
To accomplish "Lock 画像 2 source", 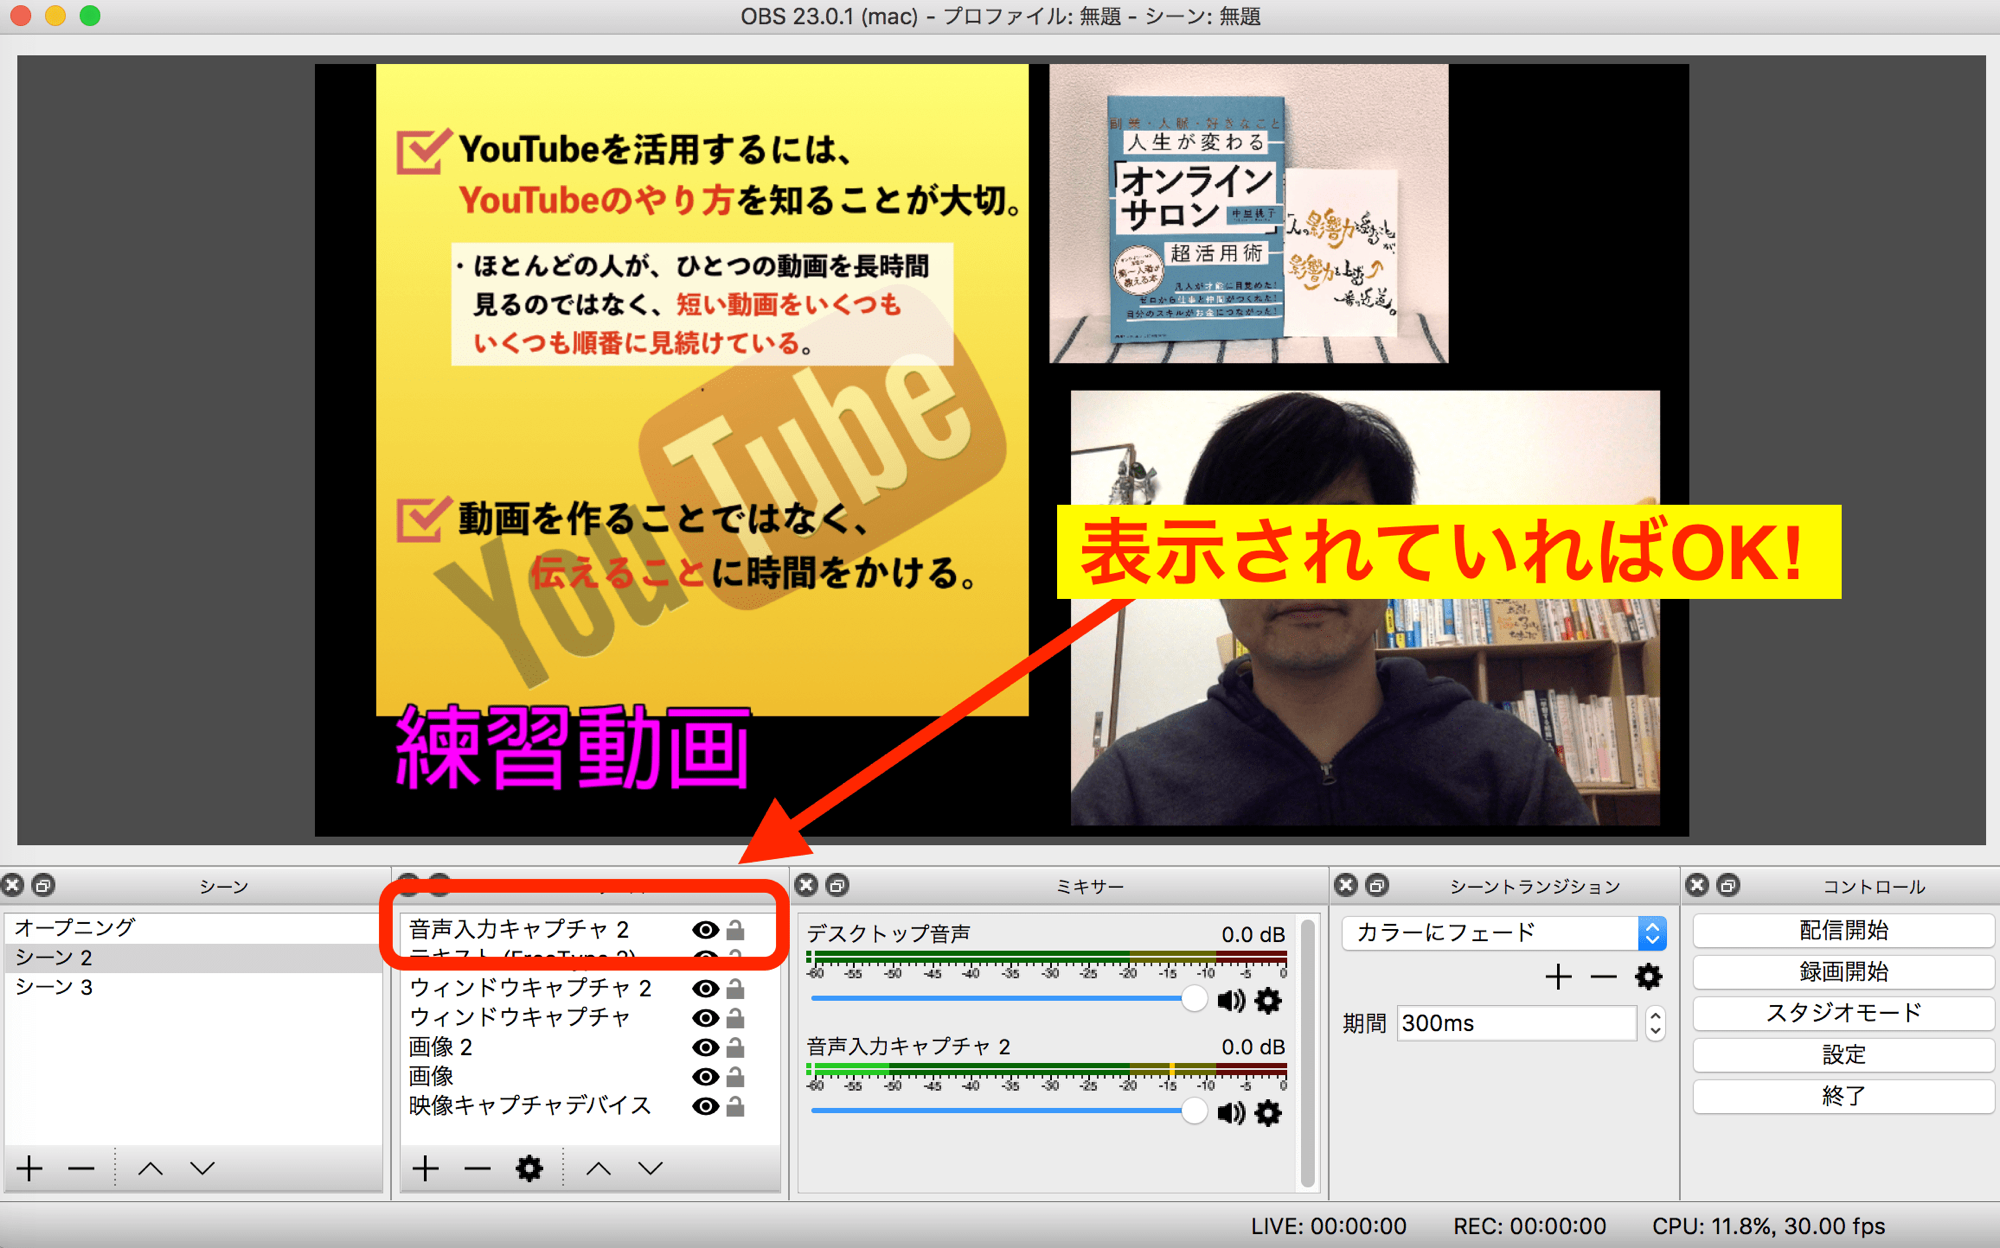I will [x=735, y=1047].
